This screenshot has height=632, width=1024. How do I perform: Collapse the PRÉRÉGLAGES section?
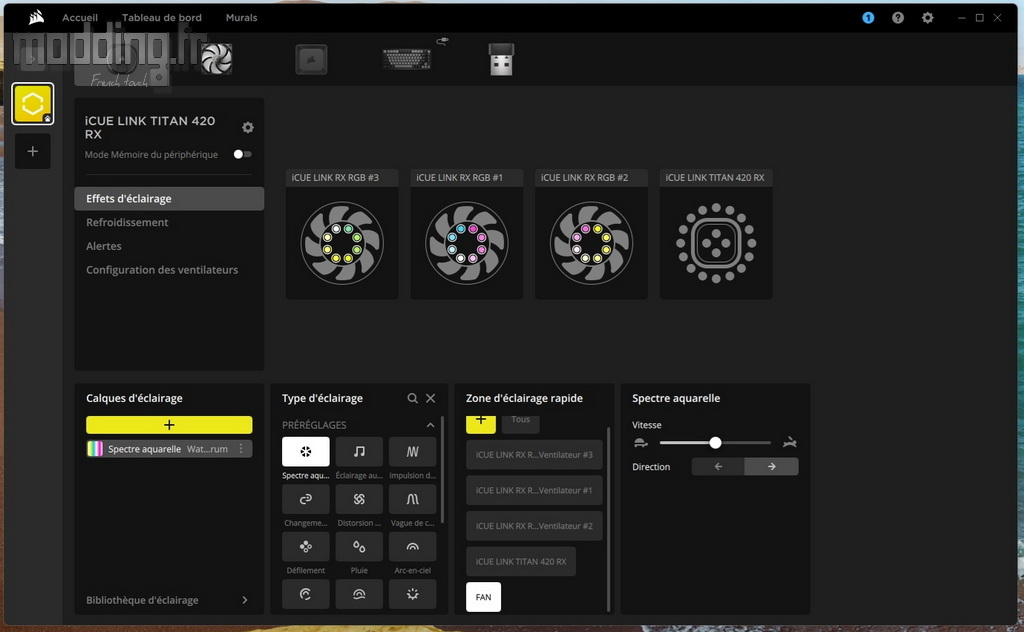pyautogui.click(x=430, y=425)
